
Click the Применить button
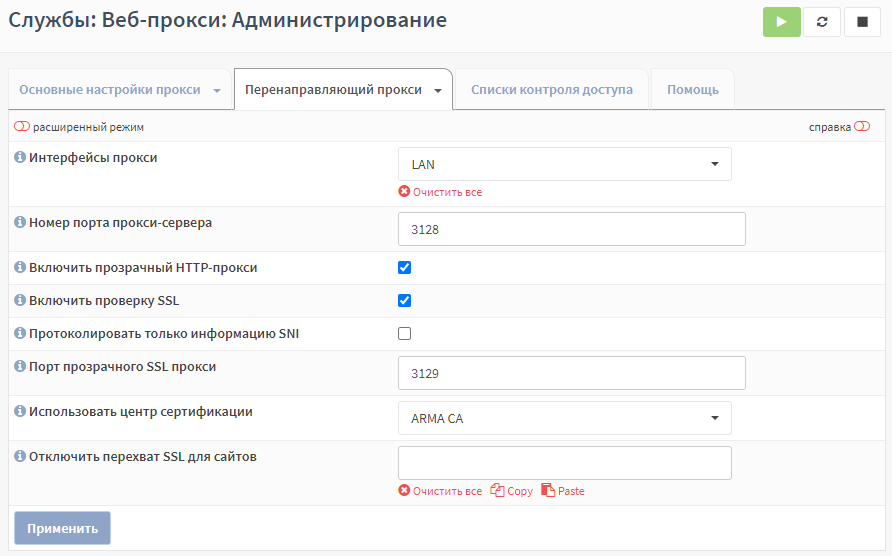(63, 528)
